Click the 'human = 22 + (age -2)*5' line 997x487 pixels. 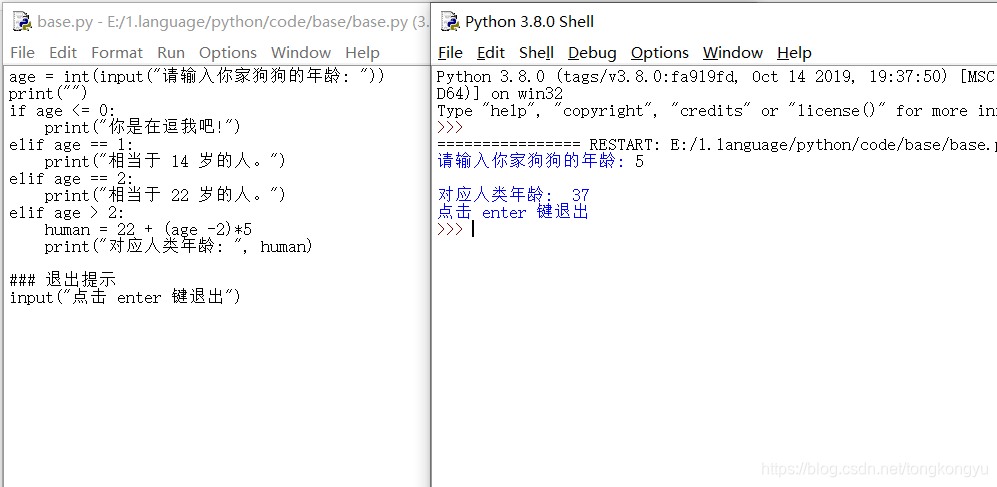148,230
